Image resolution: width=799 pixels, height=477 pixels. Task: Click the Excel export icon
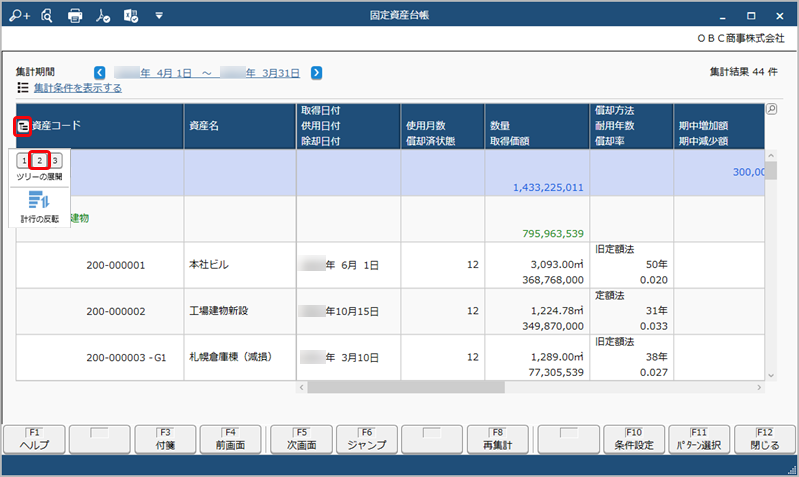[131, 16]
